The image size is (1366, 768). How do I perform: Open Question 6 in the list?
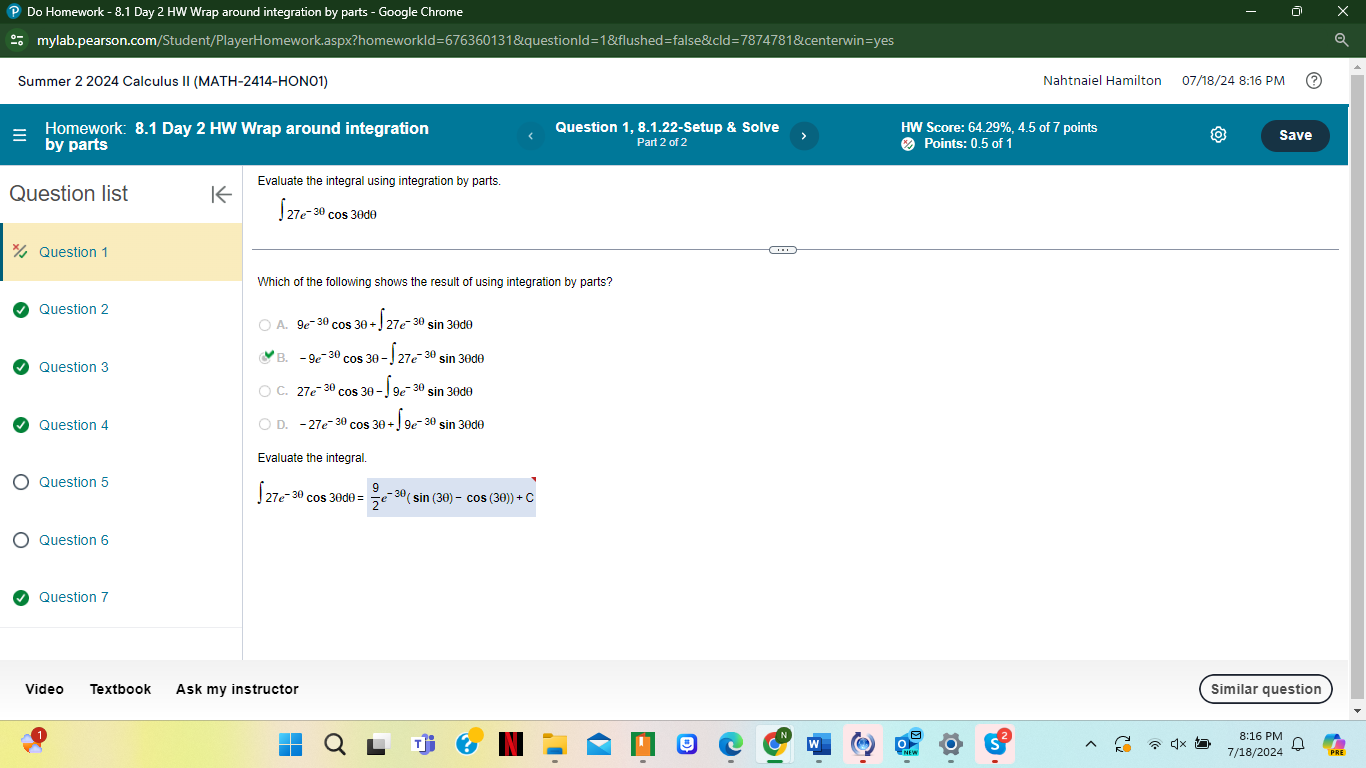click(121, 540)
